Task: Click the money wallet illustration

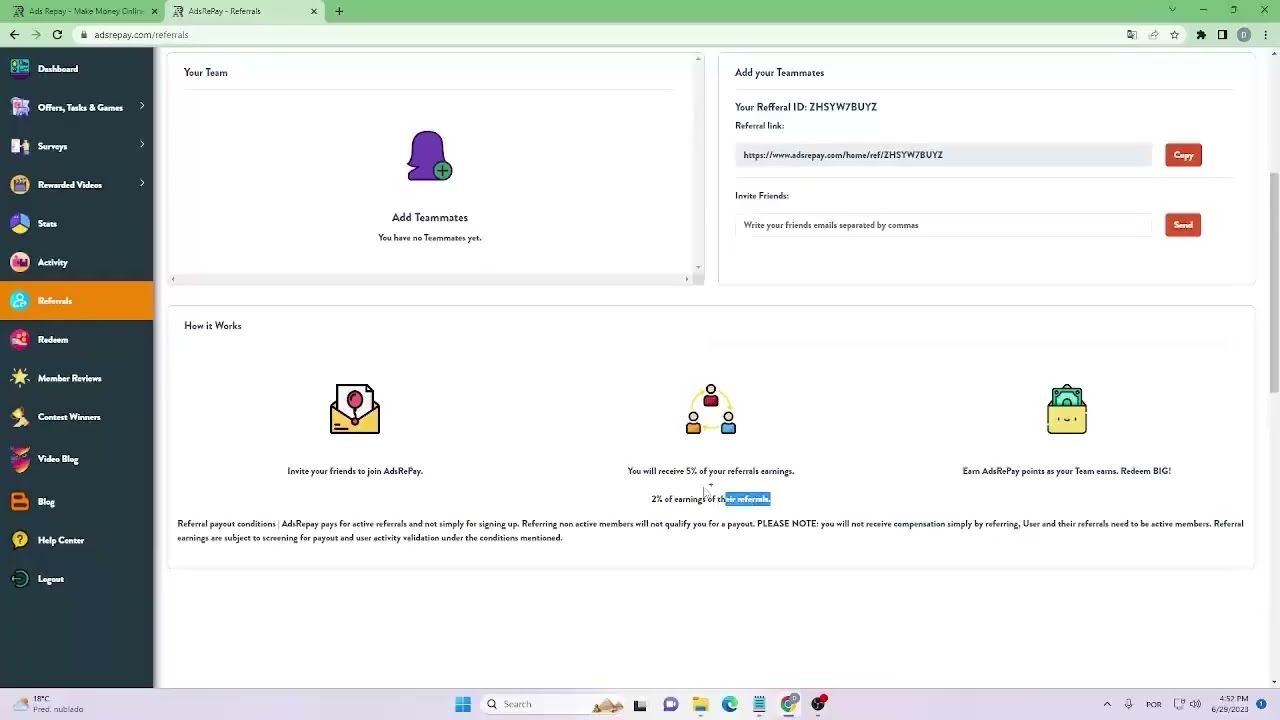Action: (x=1067, y=409)
